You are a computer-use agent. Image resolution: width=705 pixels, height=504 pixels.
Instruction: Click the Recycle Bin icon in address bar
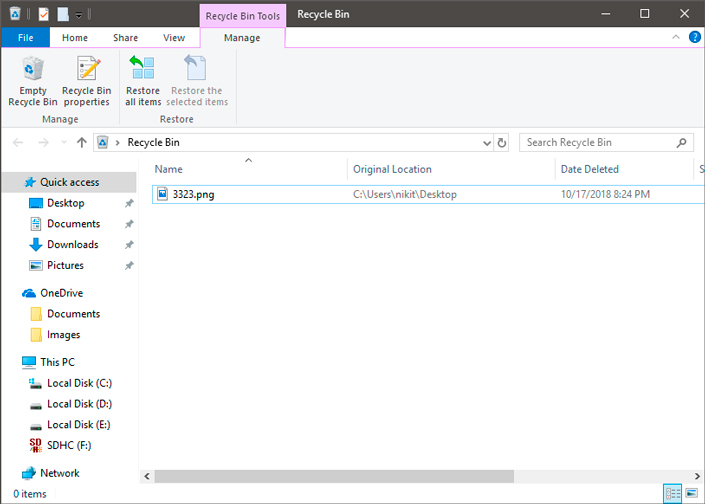pos(103,143)
